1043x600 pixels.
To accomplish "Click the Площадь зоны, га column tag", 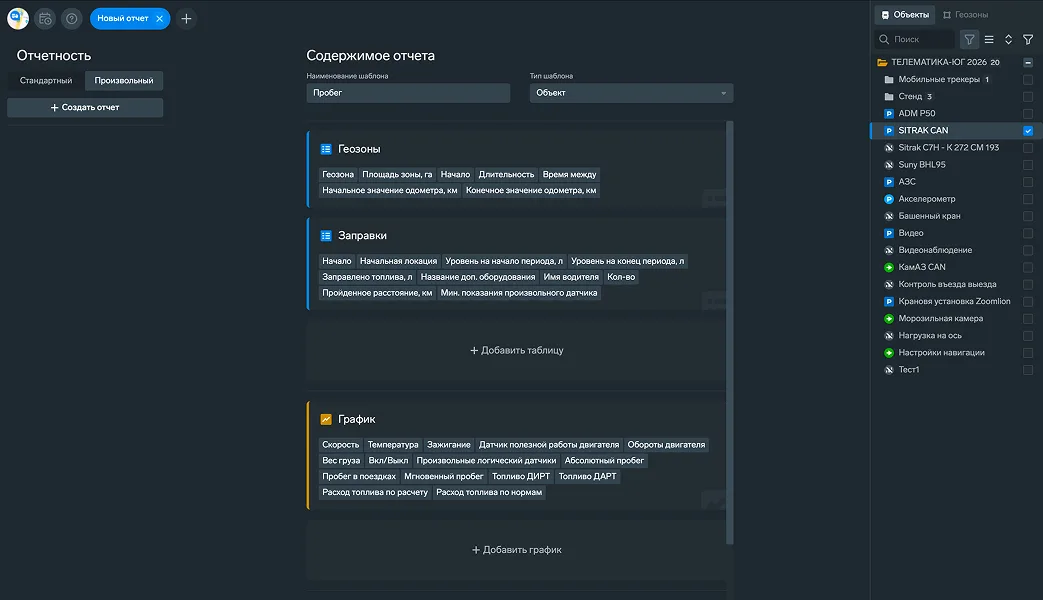I will (397, 174).
